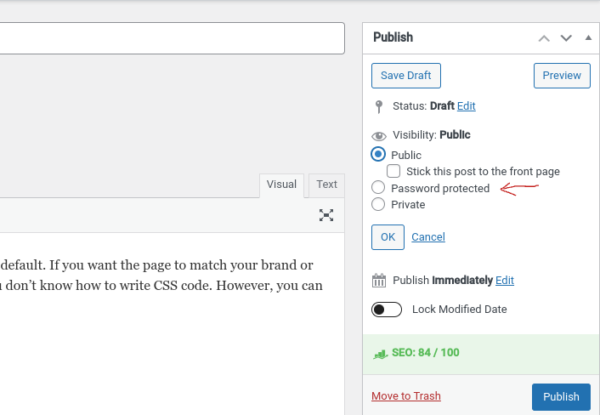
Task: Click the distraction-free writing mode icon
Action: click(326, 215)
